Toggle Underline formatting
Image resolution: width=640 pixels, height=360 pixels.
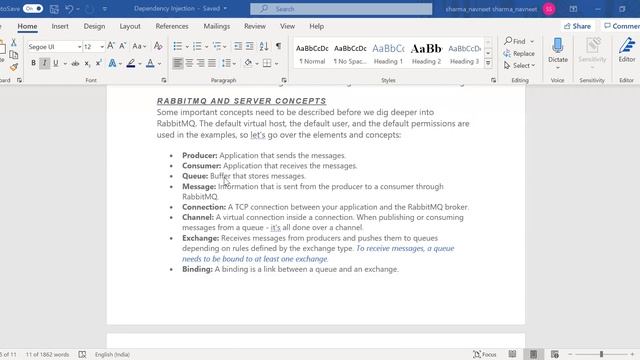56,63
